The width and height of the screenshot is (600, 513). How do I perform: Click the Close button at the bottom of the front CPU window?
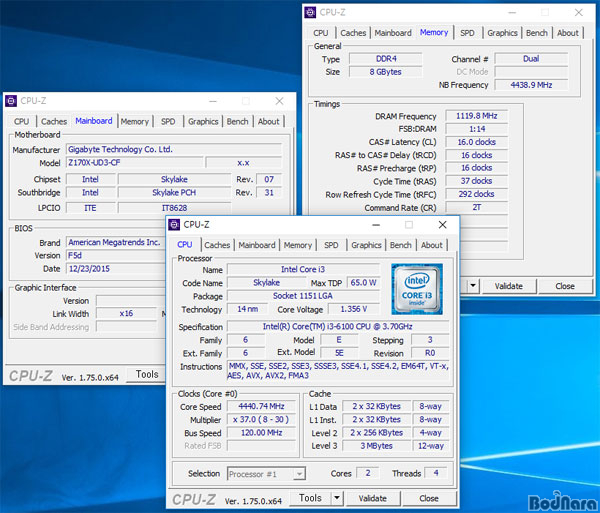[429, 498]
